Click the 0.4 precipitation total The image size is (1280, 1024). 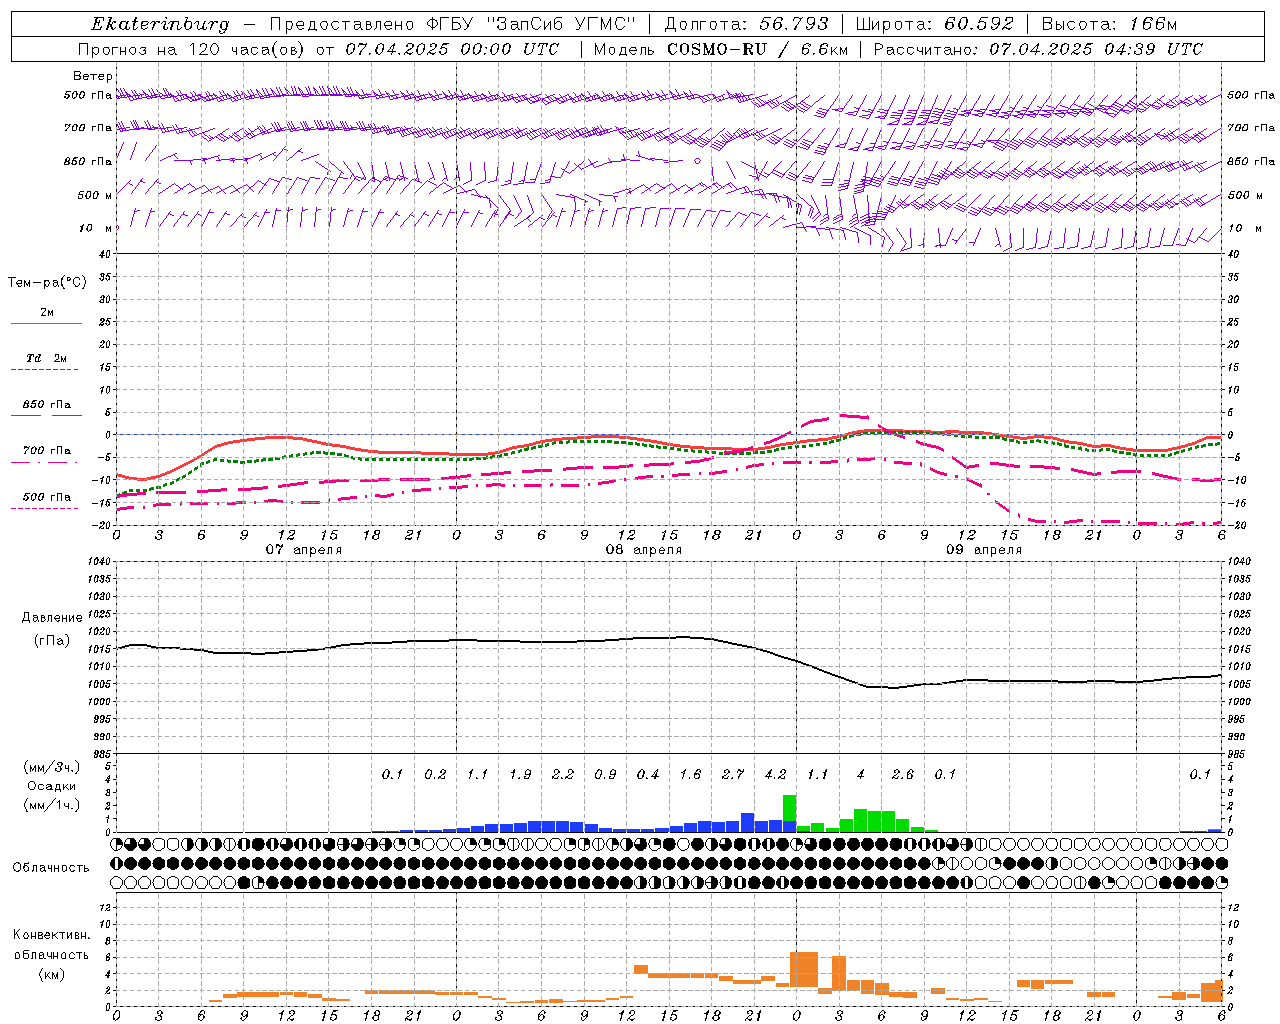click(x=648, y=774)
